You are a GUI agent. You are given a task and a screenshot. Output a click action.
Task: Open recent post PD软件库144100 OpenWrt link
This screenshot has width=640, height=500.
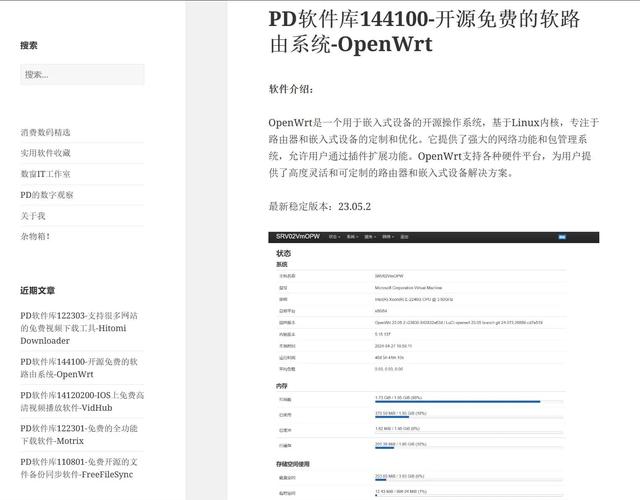point(79,368)
